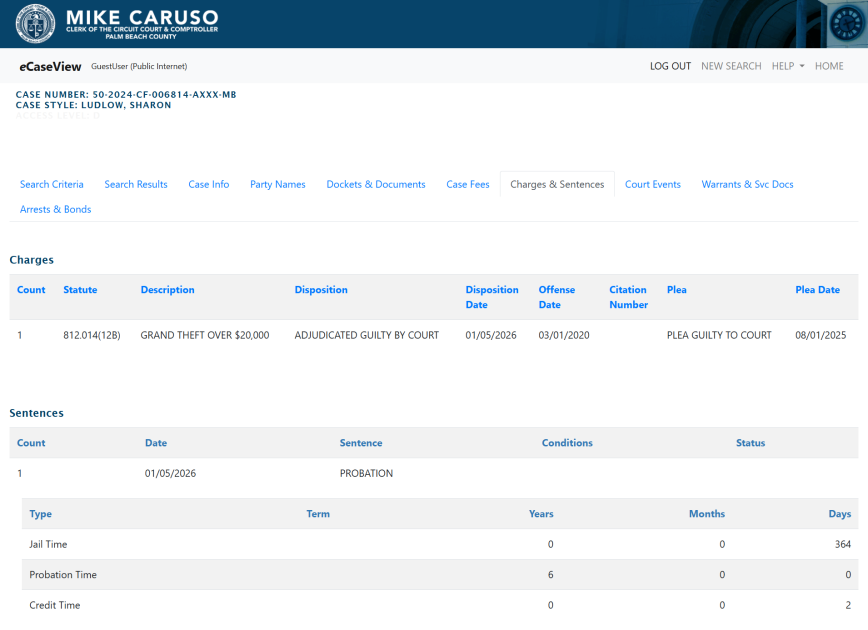Open the Search Criteria tab
This screenshot has width=868, height=630.
(x=52, y=185)
